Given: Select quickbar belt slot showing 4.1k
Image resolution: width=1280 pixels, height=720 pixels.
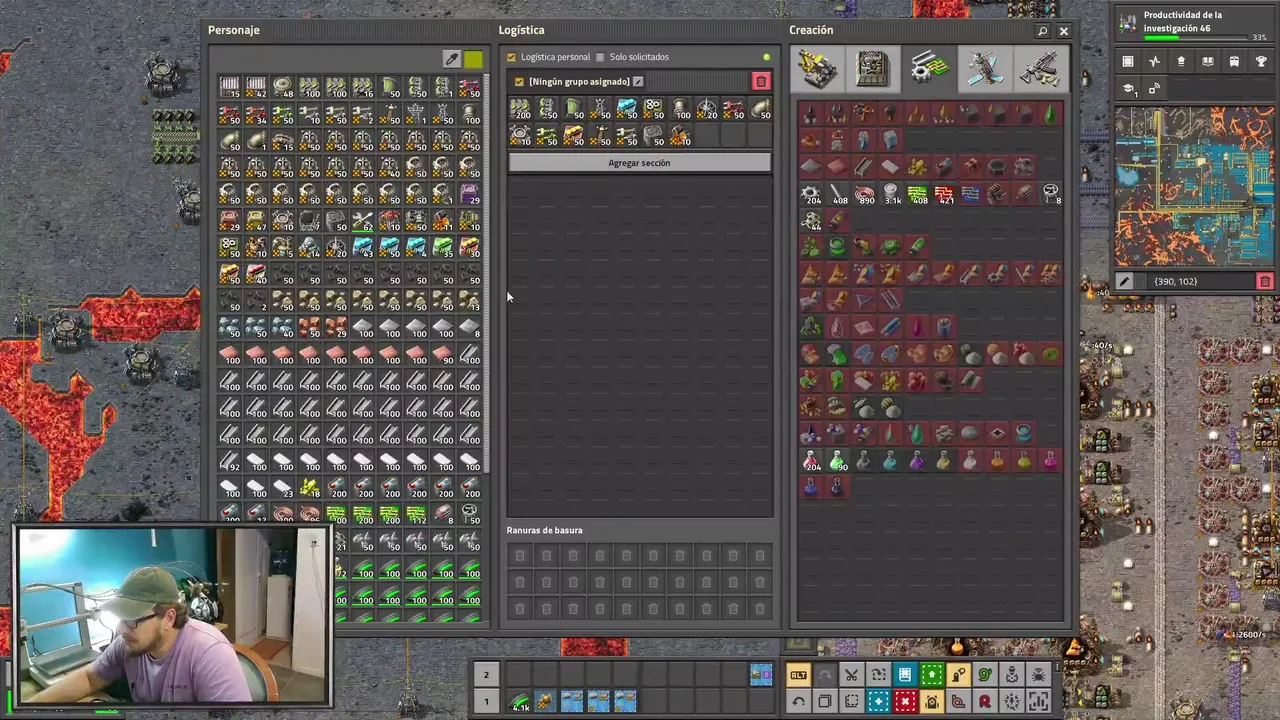Looking at the screenshot, I should pos(519,701).
